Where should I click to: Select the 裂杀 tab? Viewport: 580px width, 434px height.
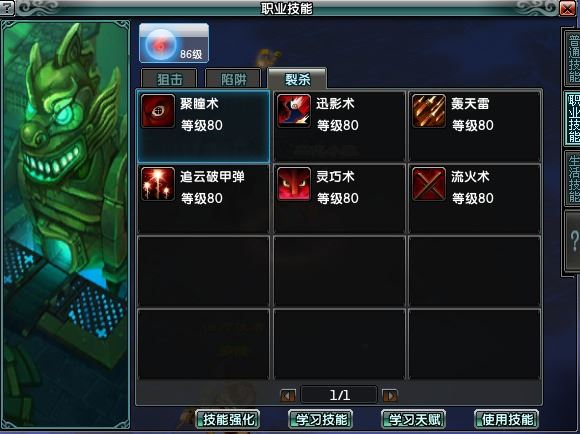tap(297, 78)
